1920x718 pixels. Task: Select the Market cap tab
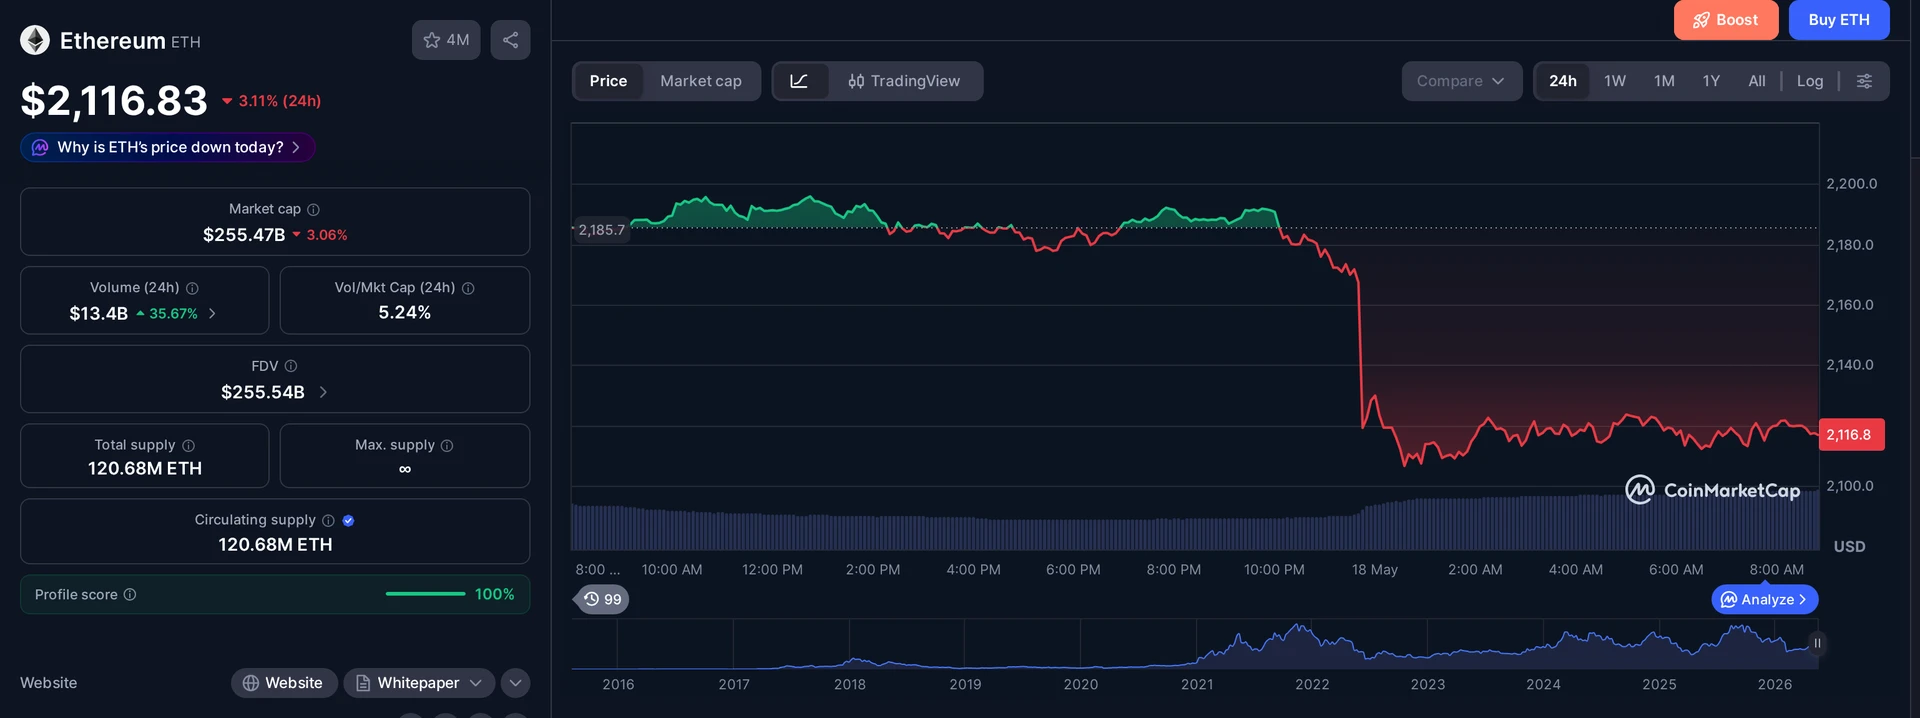[701, 81]
